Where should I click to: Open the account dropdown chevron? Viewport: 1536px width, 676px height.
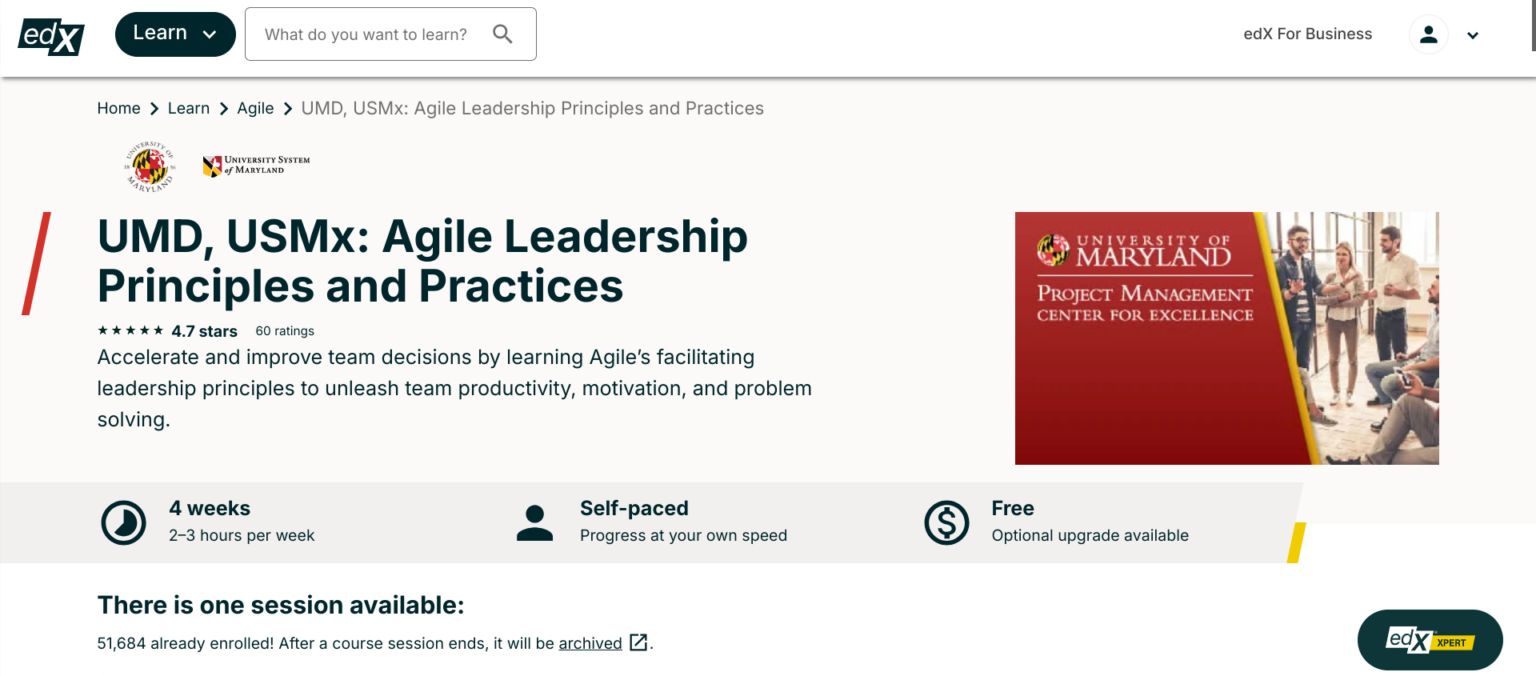click(x=1472, y=34)
